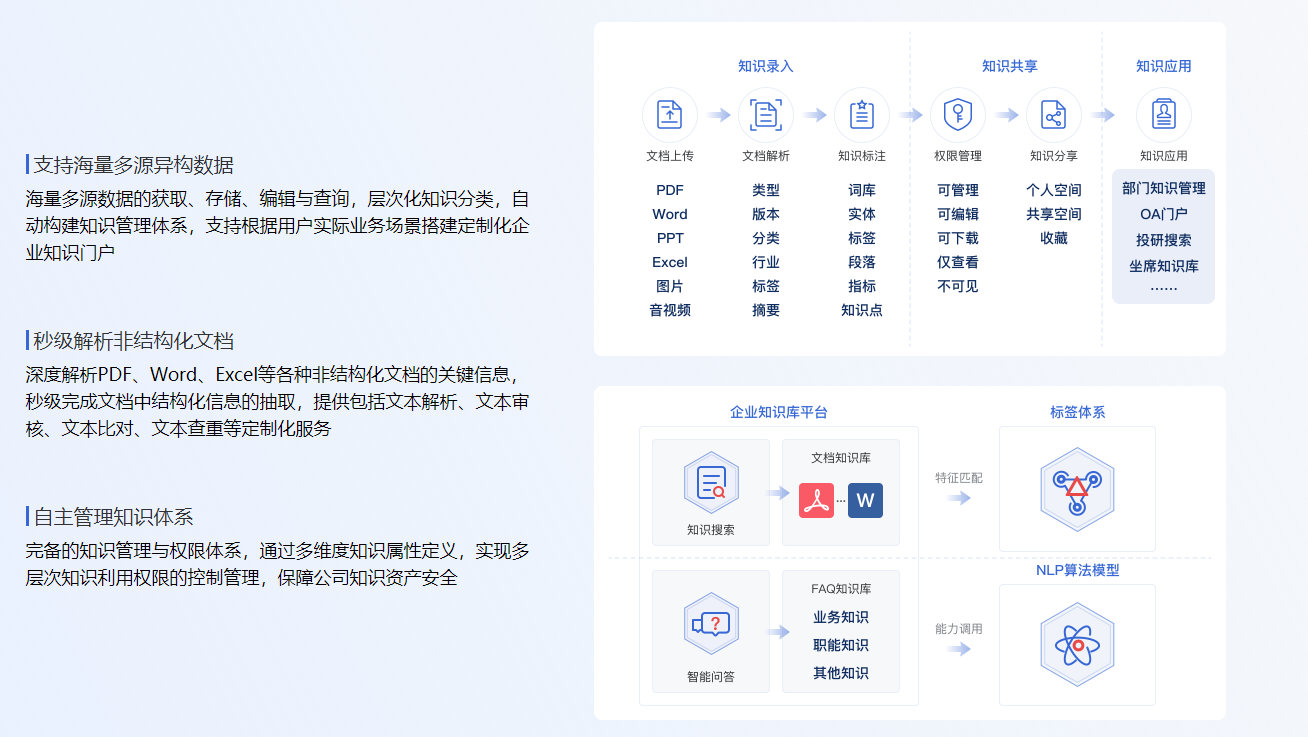This screenshot has height=737, width=1308.
Task: Click 共享空间 under 知识分享
Action: 1054,214
